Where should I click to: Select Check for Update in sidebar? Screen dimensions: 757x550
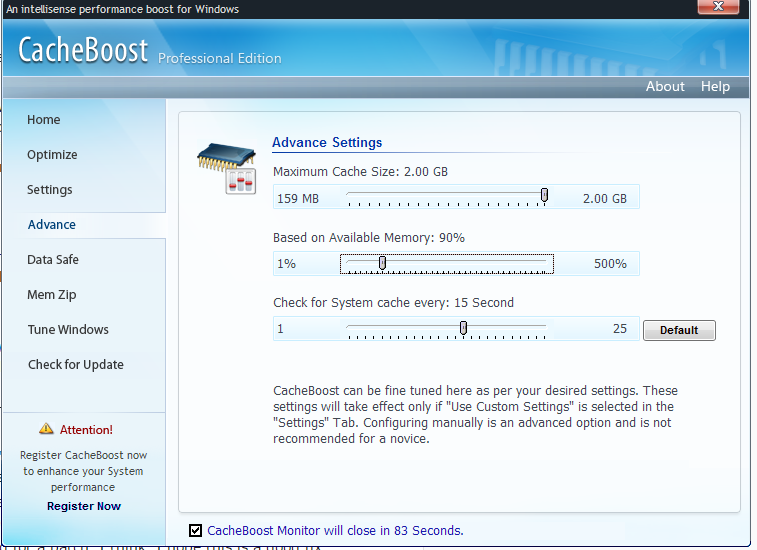click(x=76, y=365)
